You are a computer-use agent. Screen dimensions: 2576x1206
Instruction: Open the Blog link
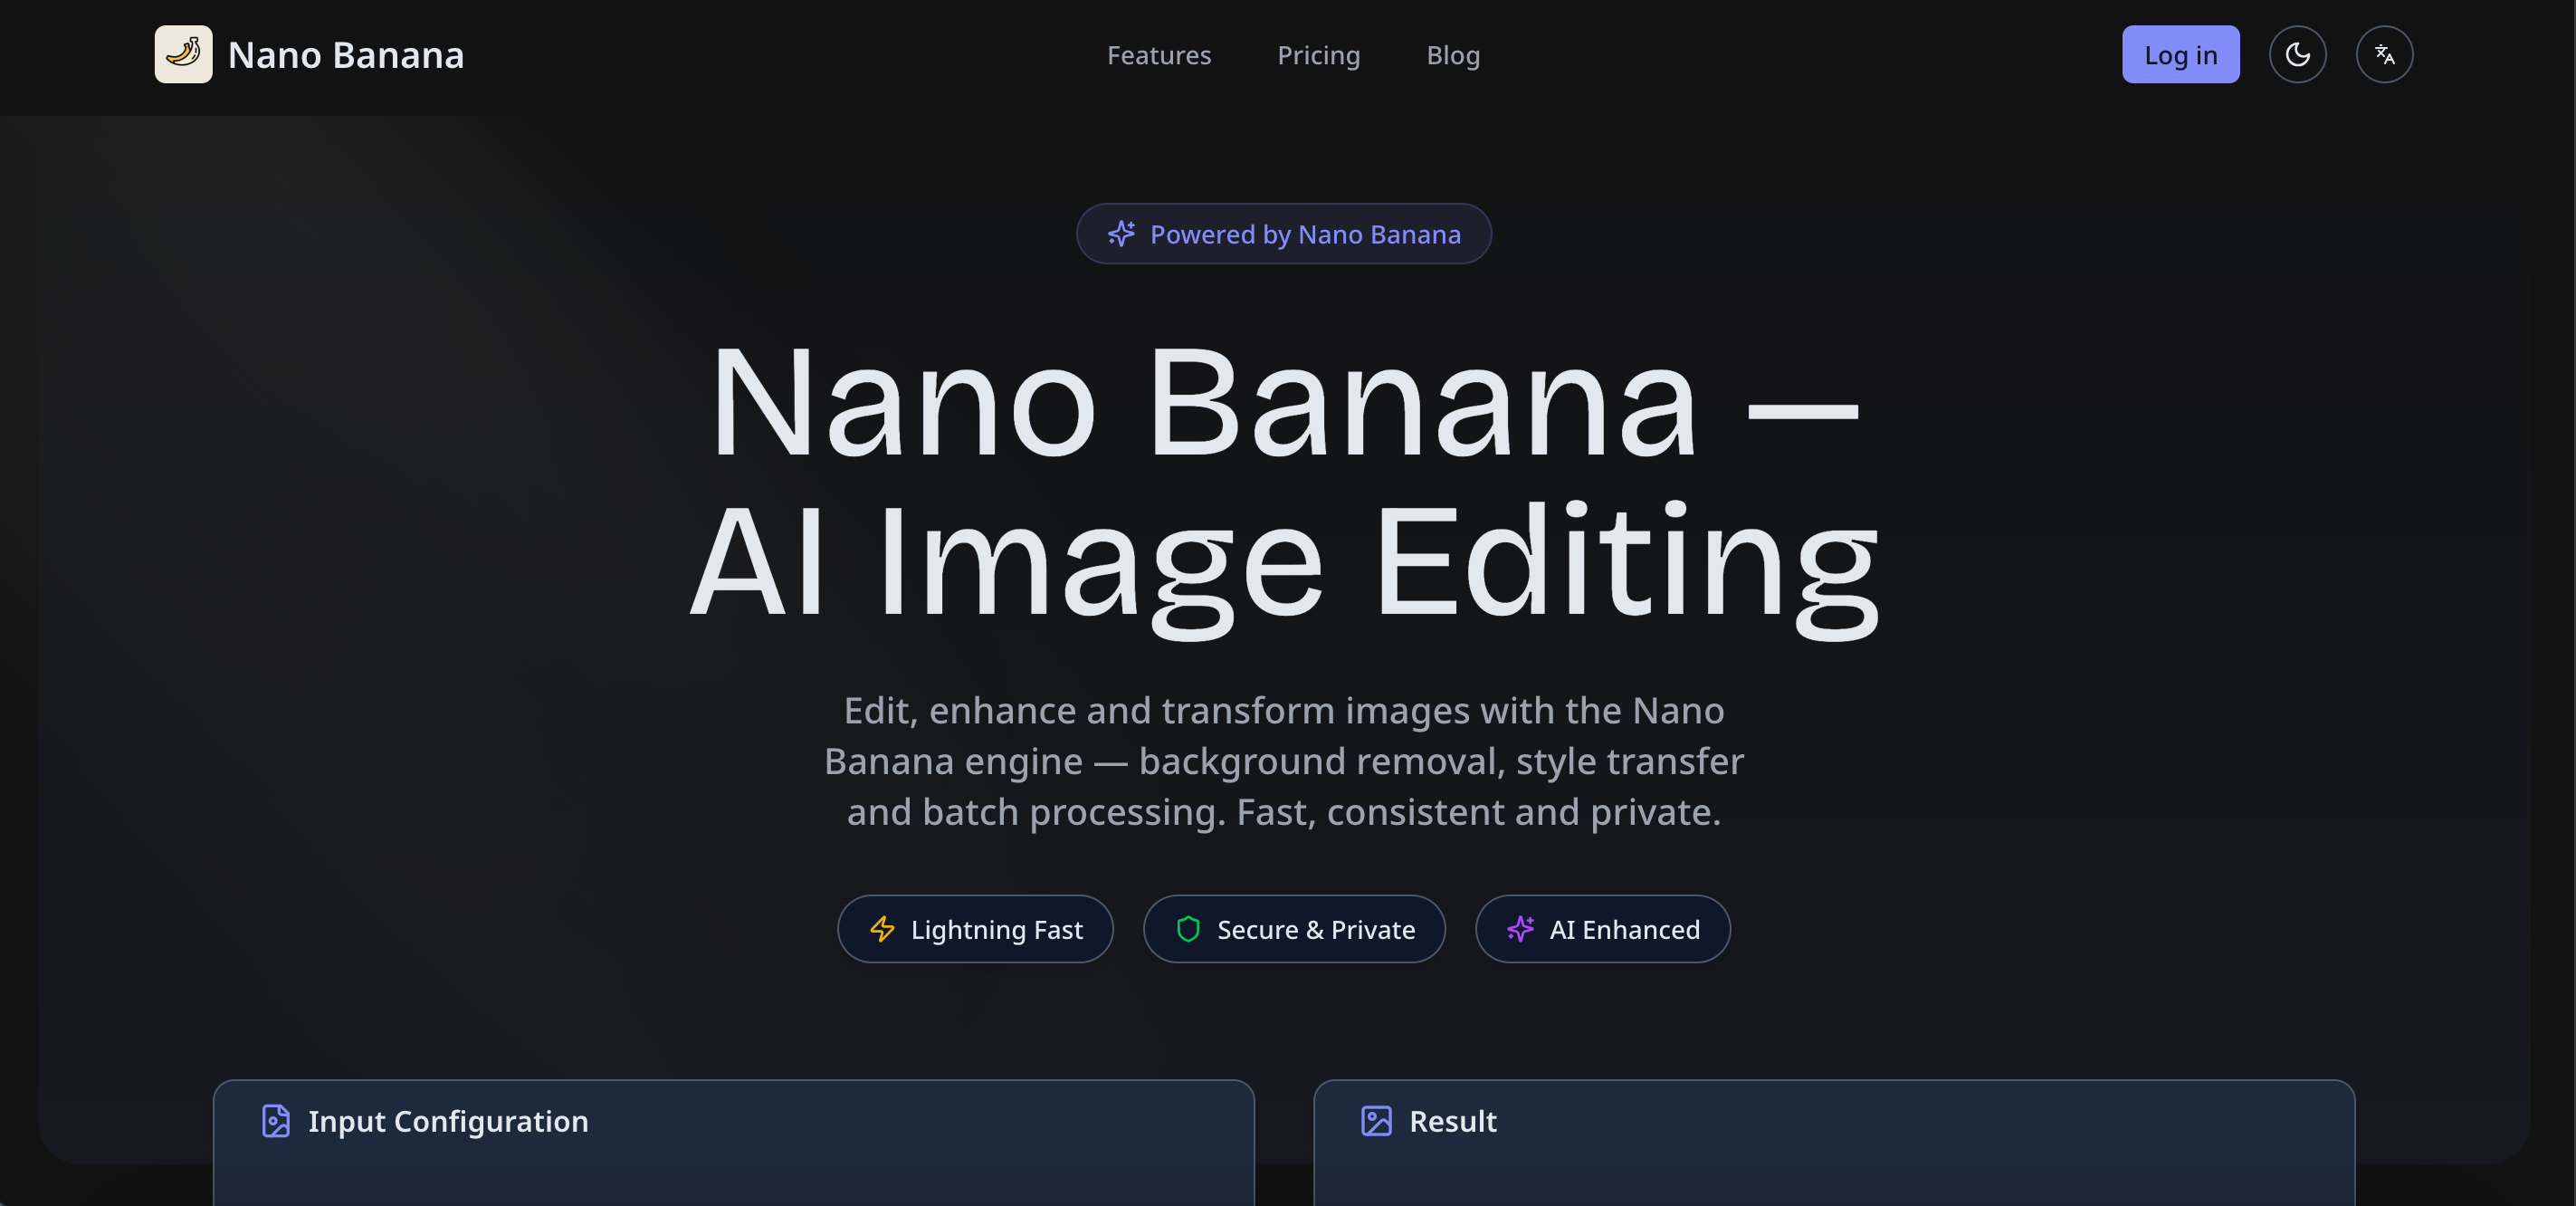pos(1452,55)
